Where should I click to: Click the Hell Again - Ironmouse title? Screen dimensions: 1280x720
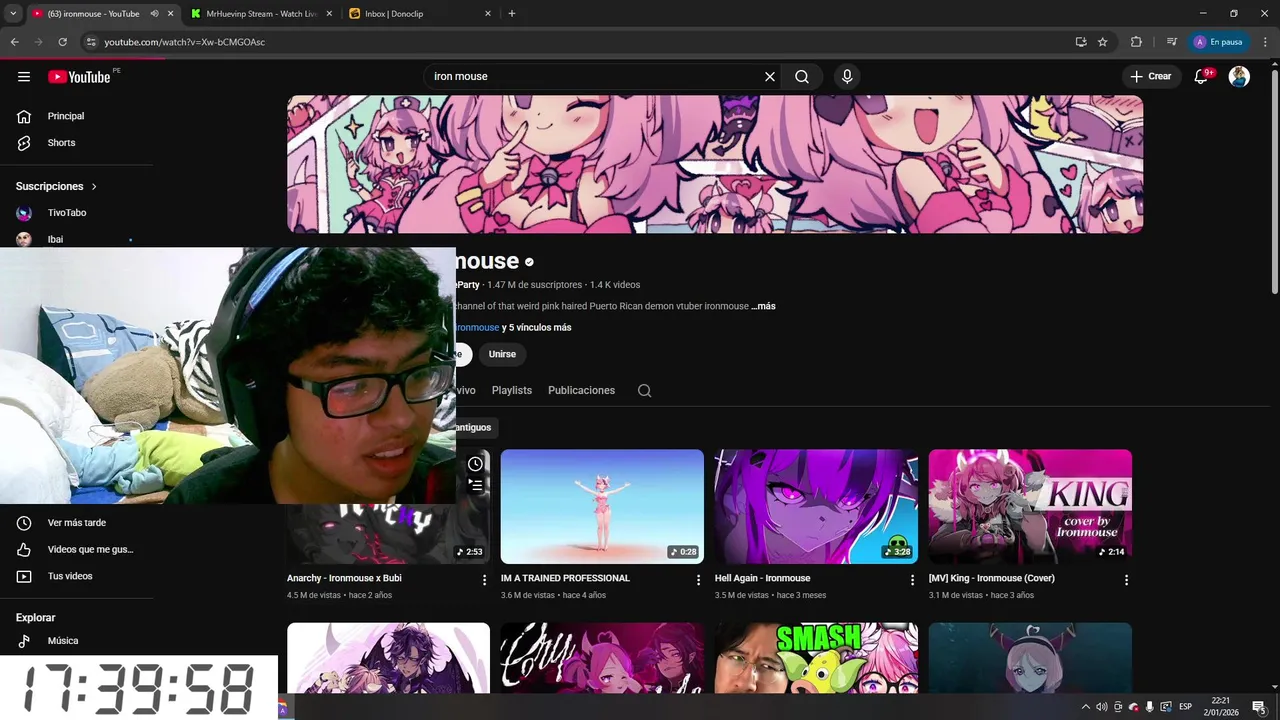pyautogui.click(x=762, y=578)
